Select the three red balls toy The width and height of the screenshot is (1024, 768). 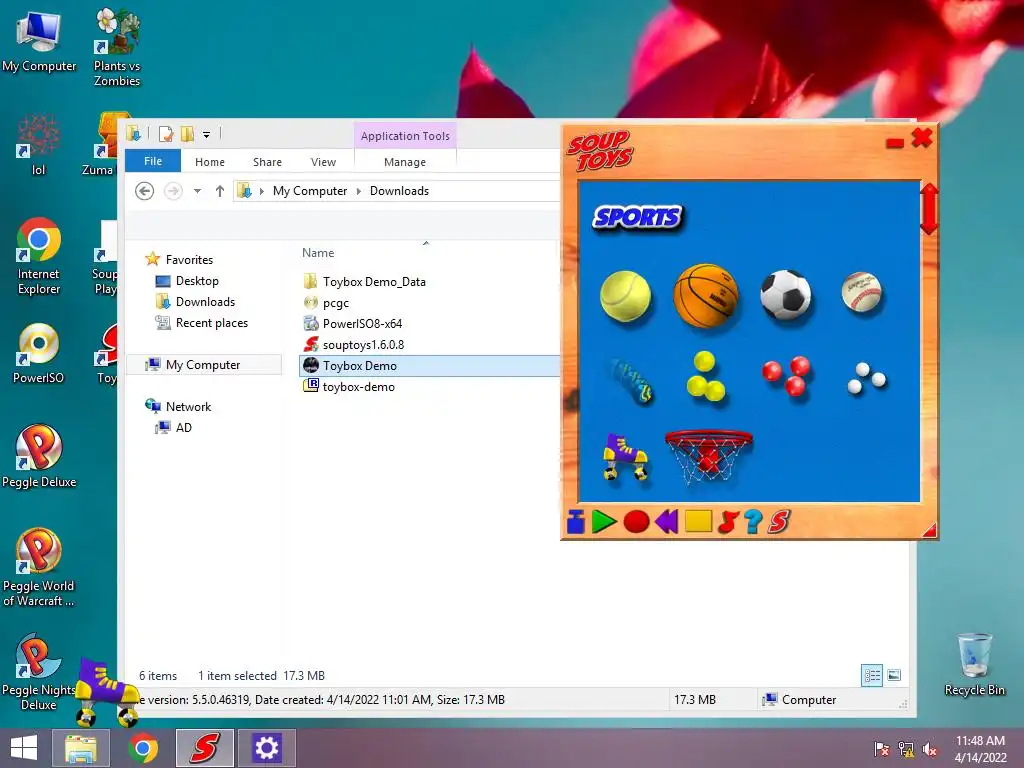coord(786,376)
